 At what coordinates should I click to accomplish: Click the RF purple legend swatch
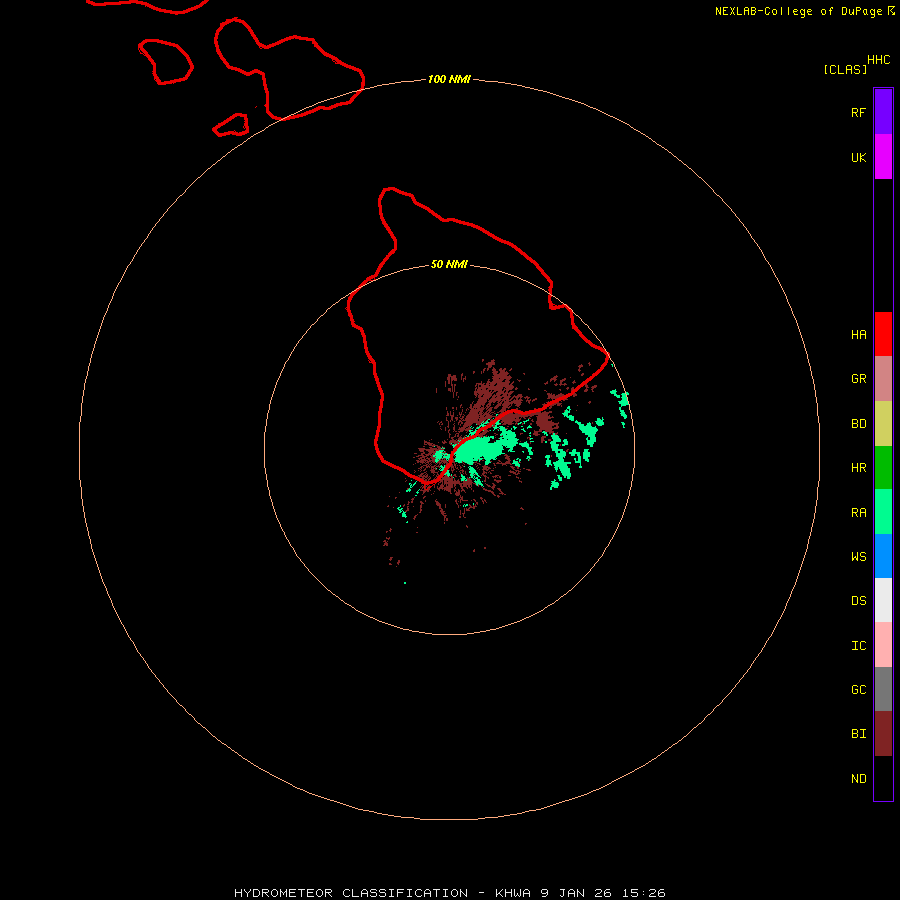point(883,112)
